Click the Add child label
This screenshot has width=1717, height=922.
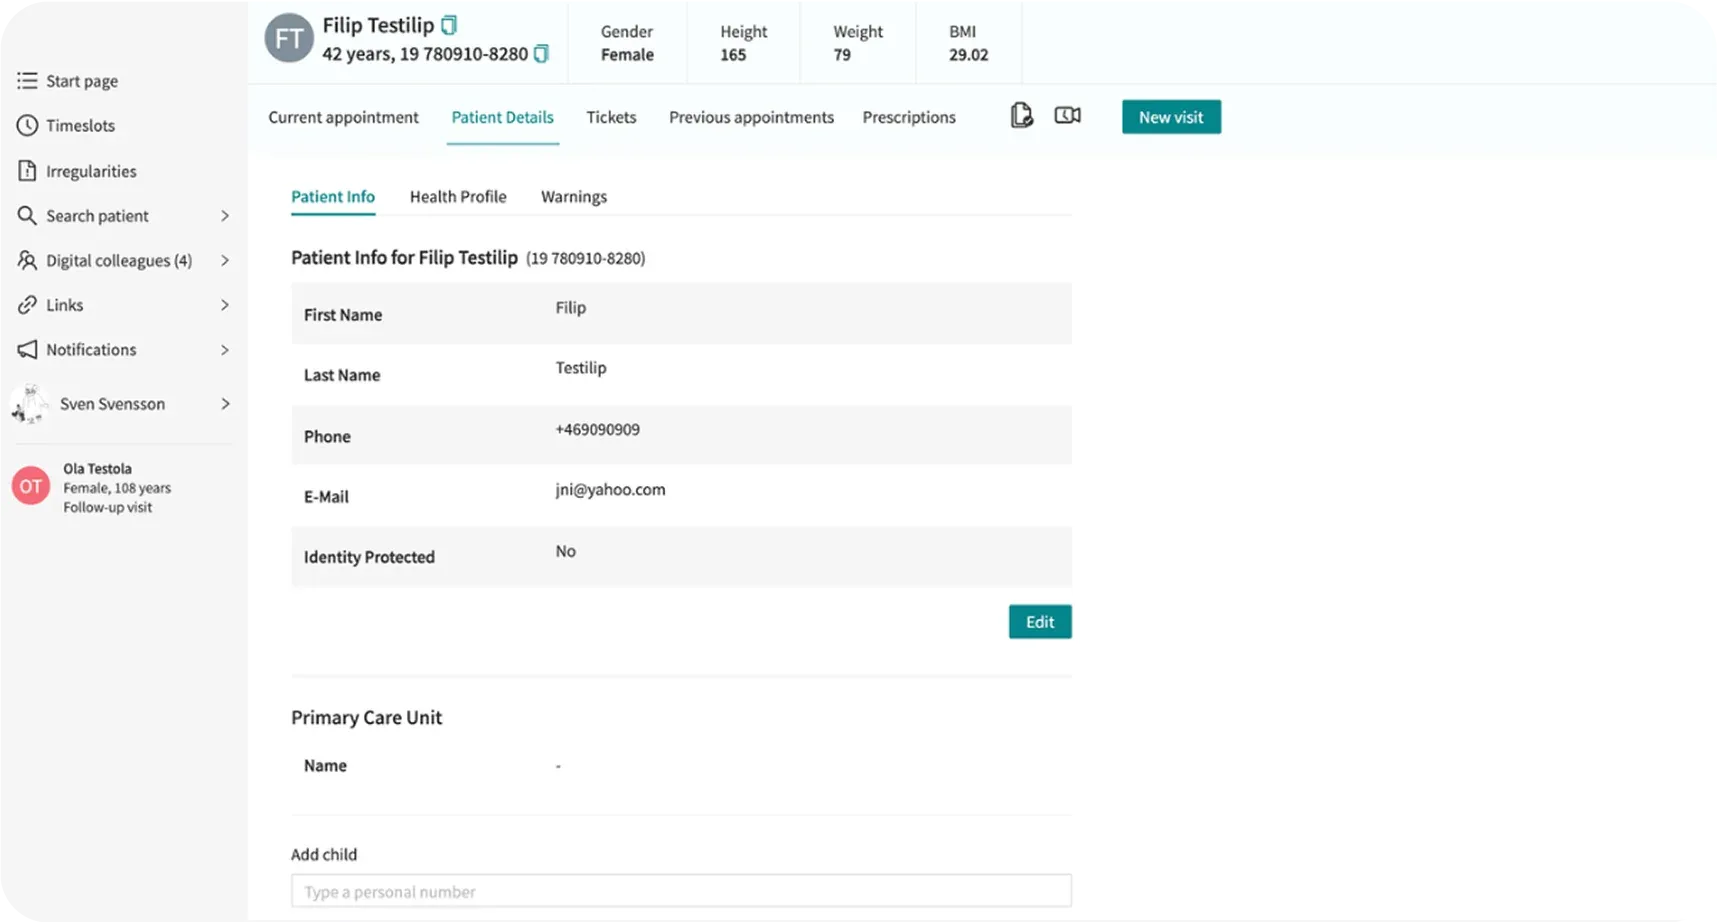click(324, 855)
